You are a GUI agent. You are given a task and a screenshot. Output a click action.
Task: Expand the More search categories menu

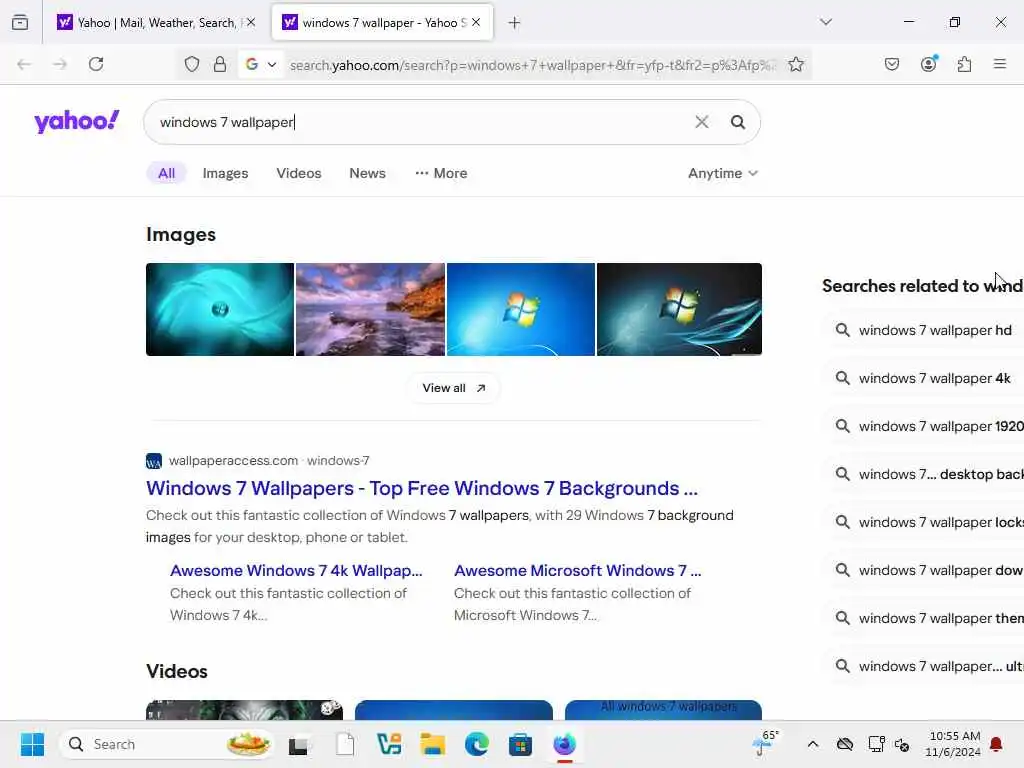click(441, 173)
